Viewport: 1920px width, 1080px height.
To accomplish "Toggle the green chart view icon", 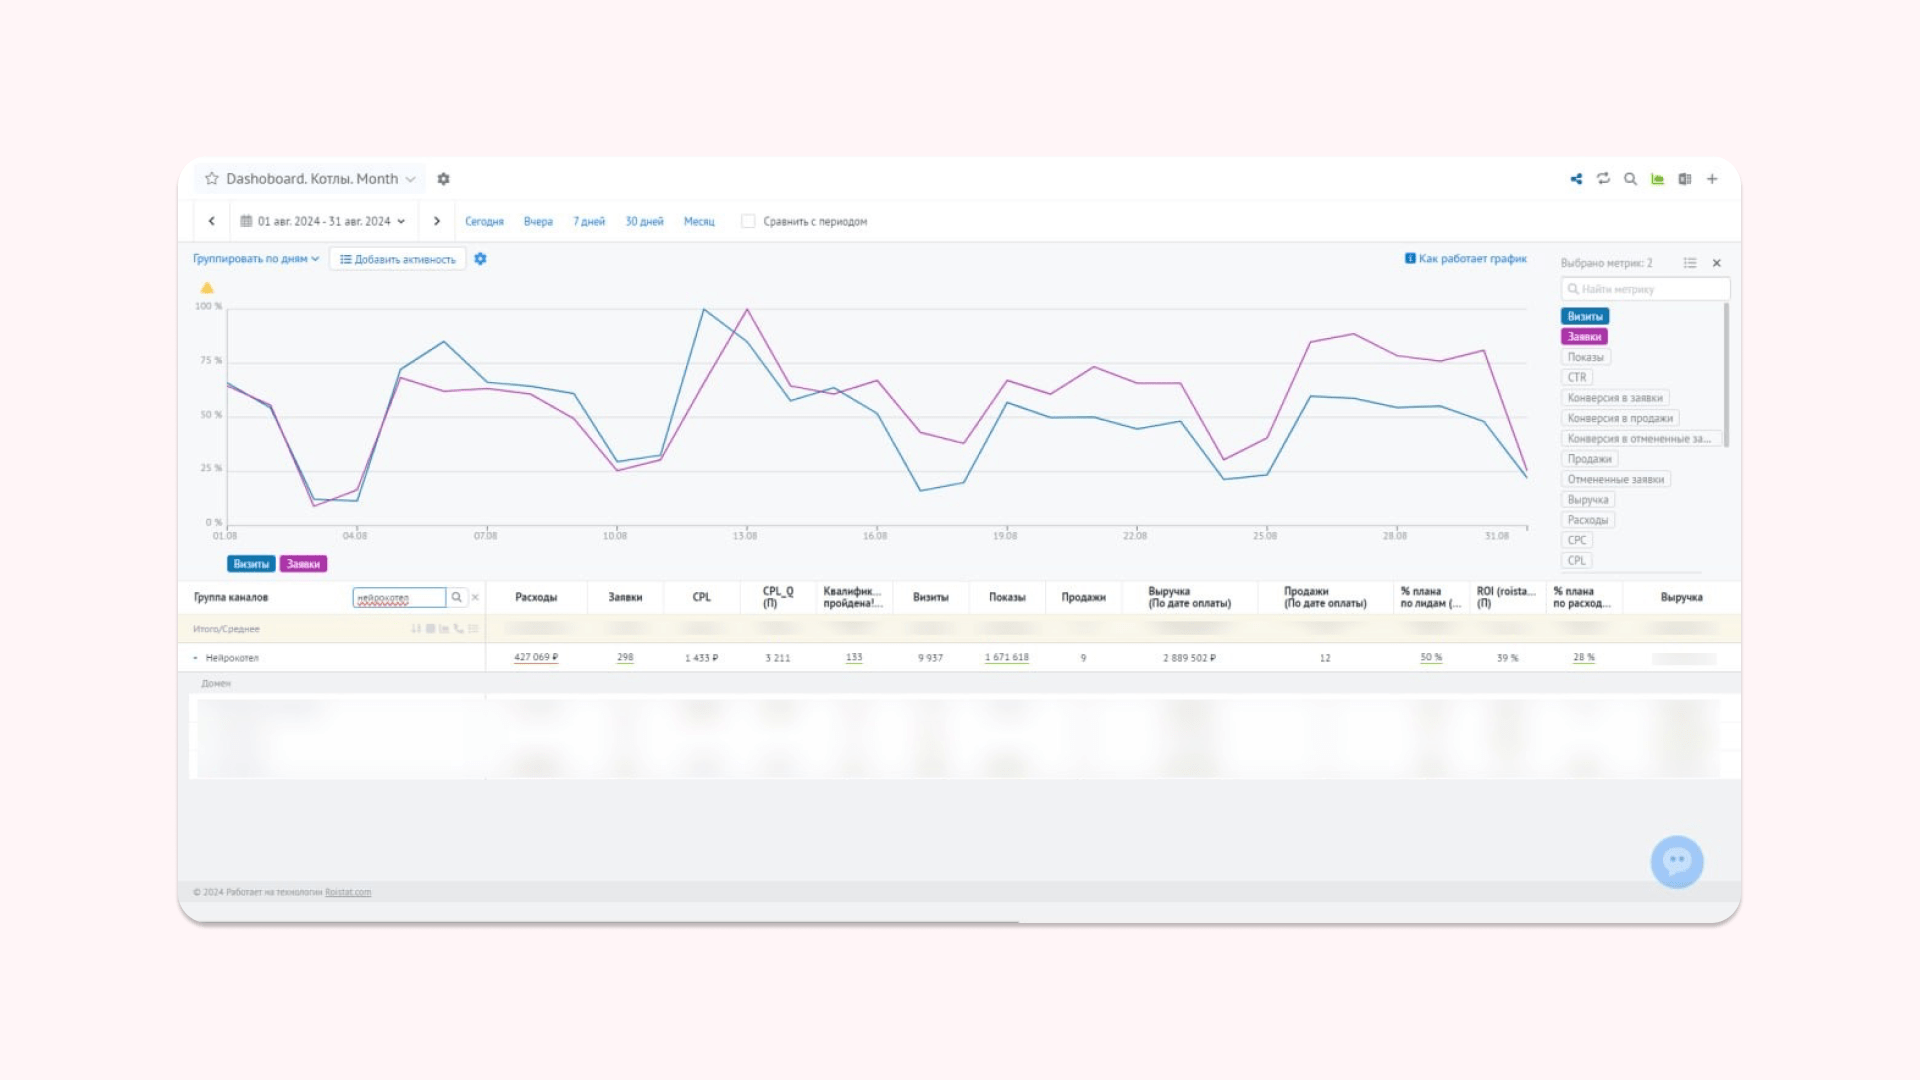I will tap(1657, 179).
